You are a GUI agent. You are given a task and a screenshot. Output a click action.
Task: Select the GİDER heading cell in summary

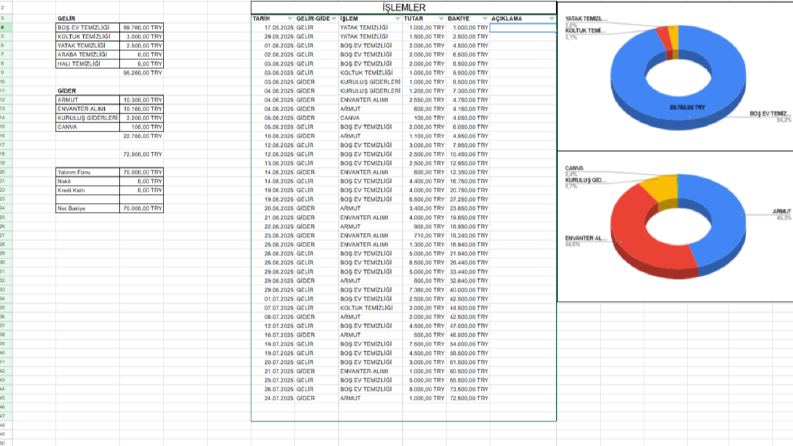click(87, 91)
